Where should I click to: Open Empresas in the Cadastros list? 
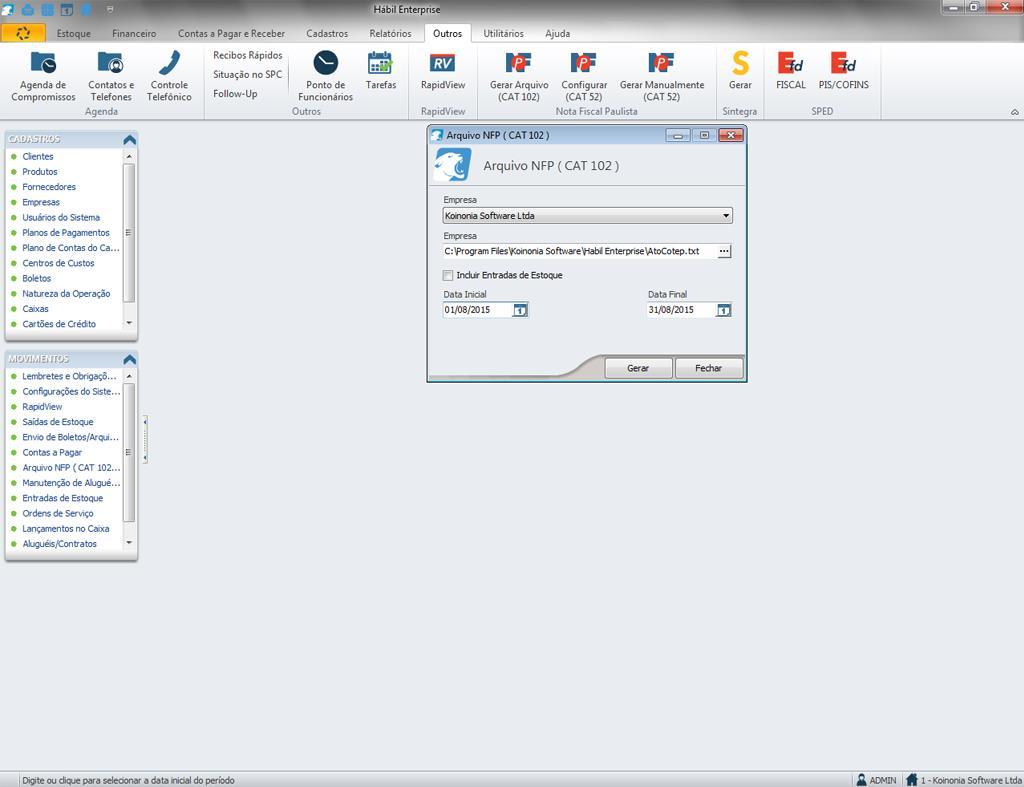click(x=41, y=202)
